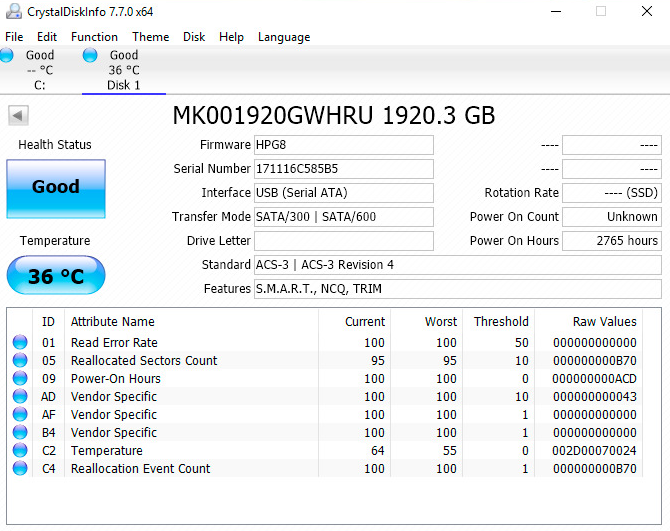Open the File menu

click(x=14, y=37)
